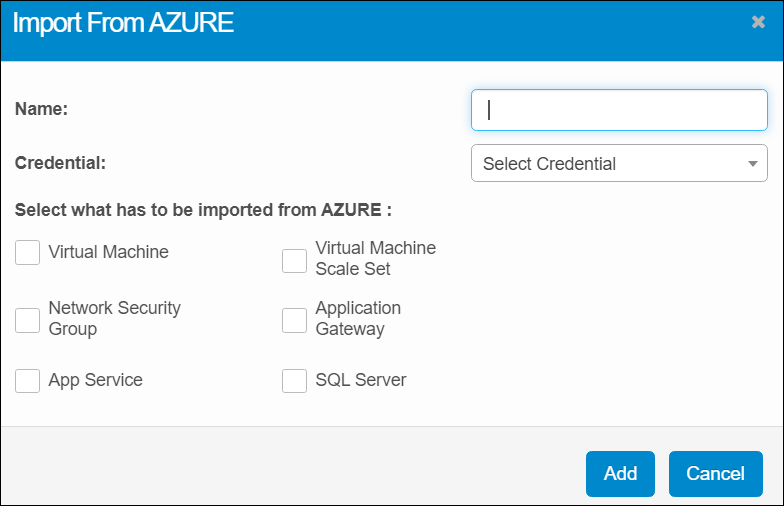Select the App Service checkbox
This screenshot has height=506, width=784.
[x=28, y=381]
